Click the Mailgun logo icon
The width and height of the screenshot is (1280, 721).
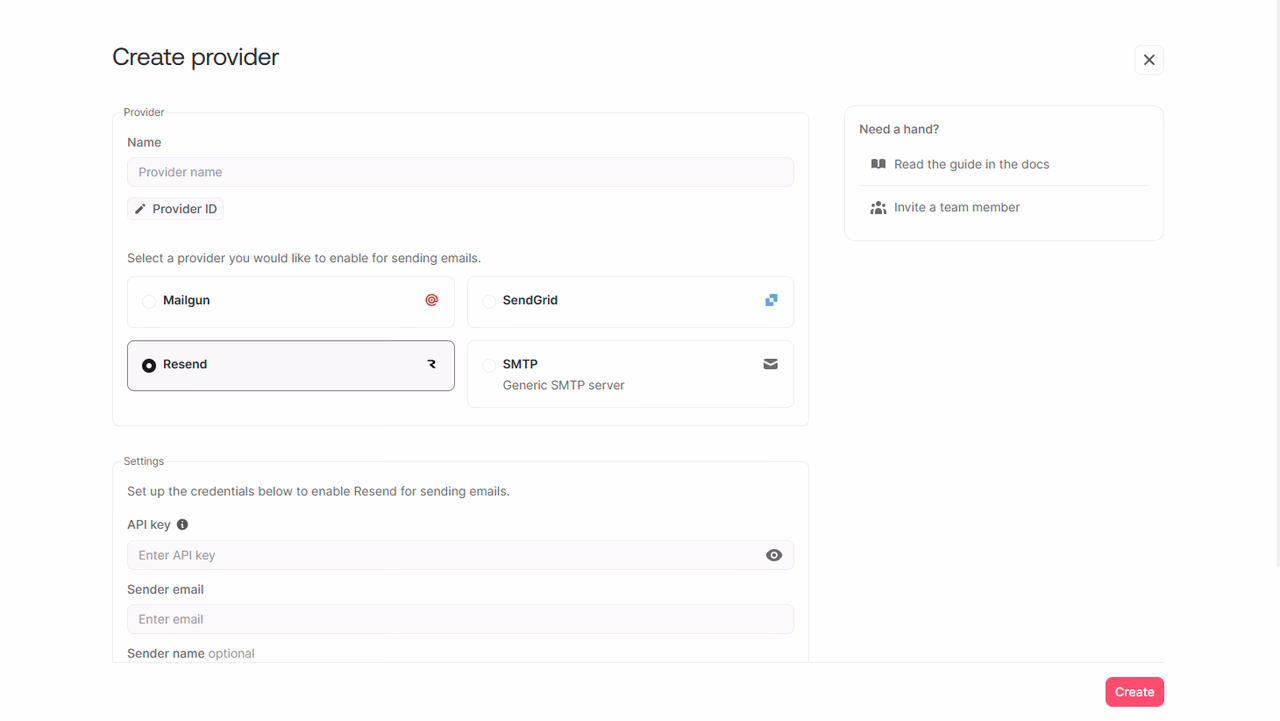click(x=432, y=300)
